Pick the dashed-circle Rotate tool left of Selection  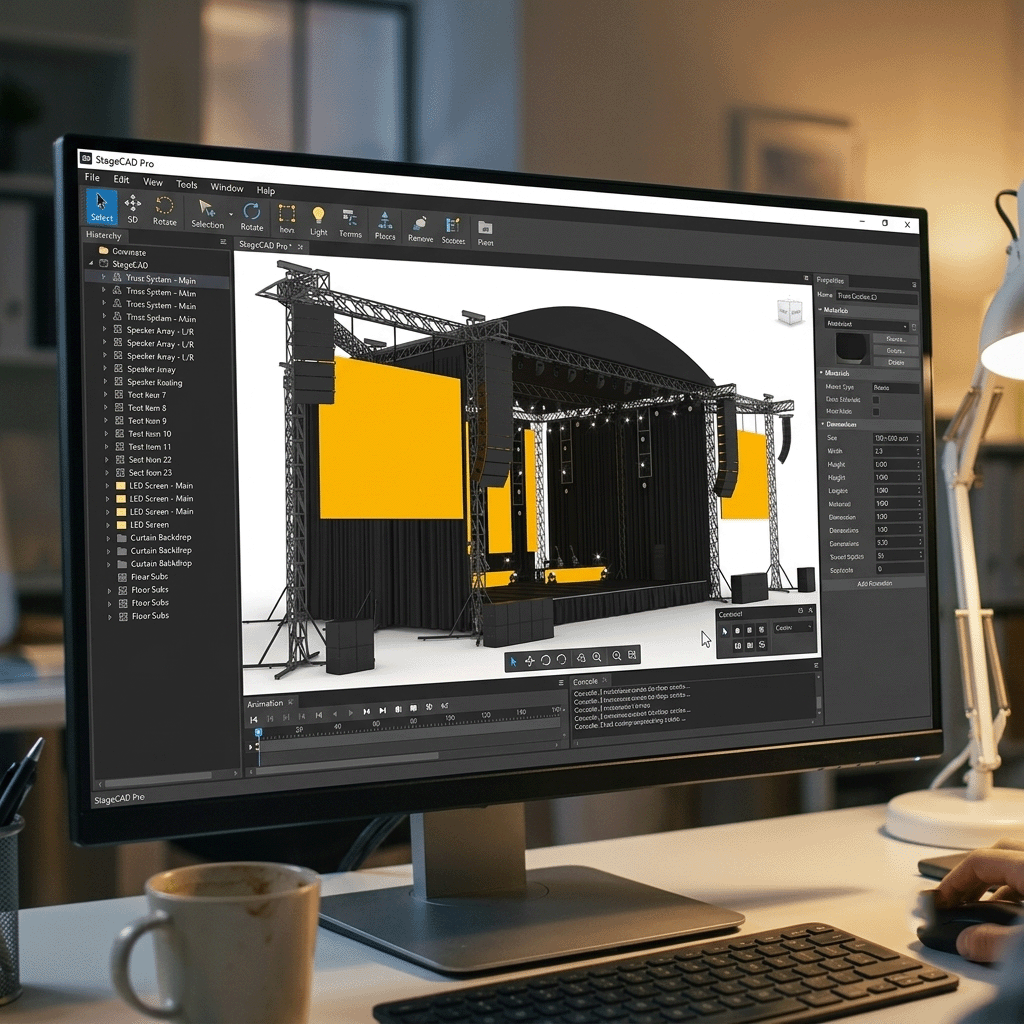pyautogui.click(x=164, y=212)
